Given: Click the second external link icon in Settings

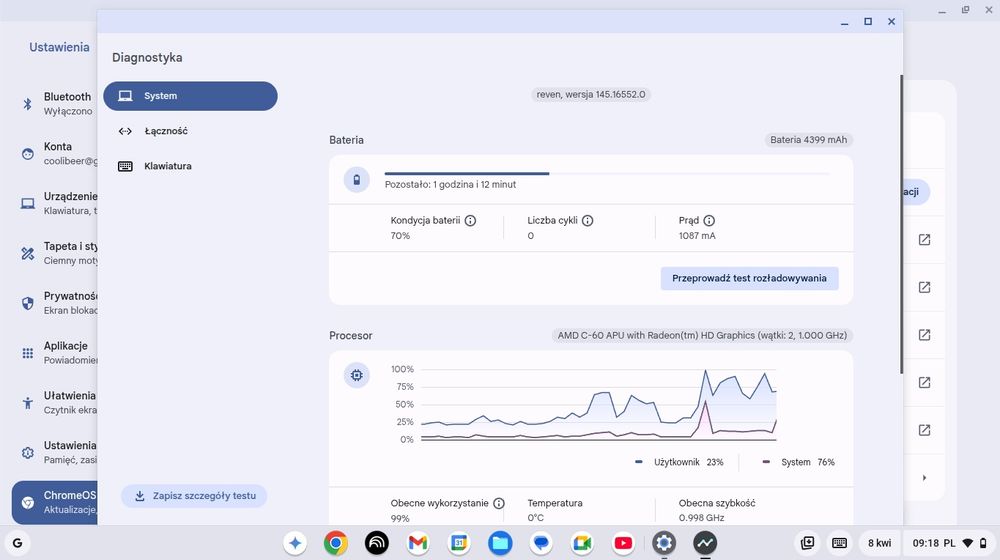Looking at the screenshot, I should (x=924, y=288).
